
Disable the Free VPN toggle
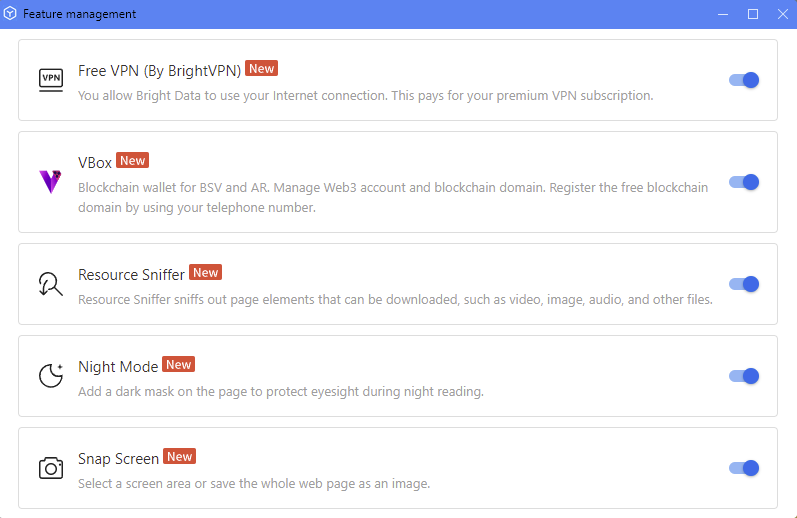coord(744,80)
